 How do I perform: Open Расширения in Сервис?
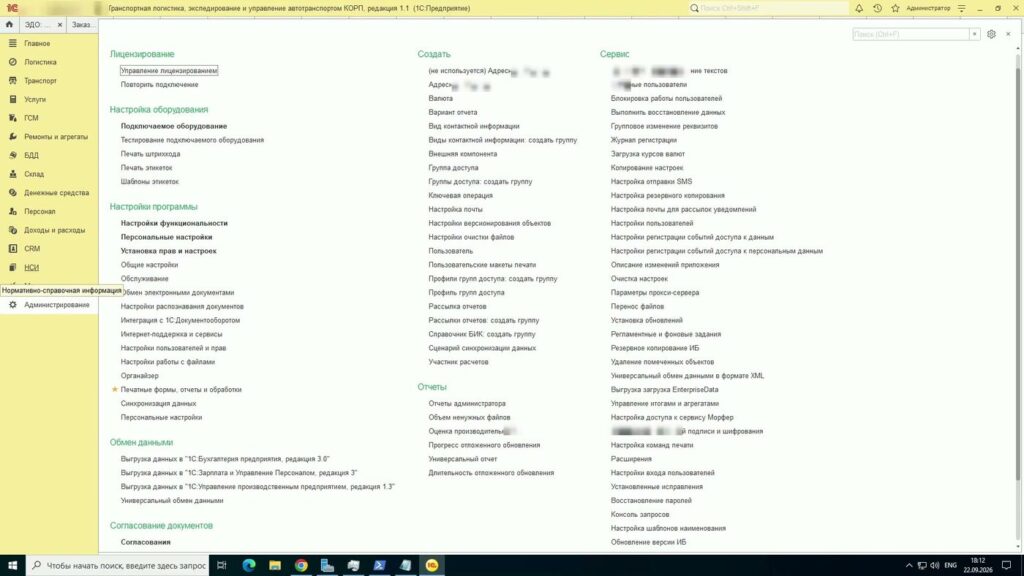(631, 459)
